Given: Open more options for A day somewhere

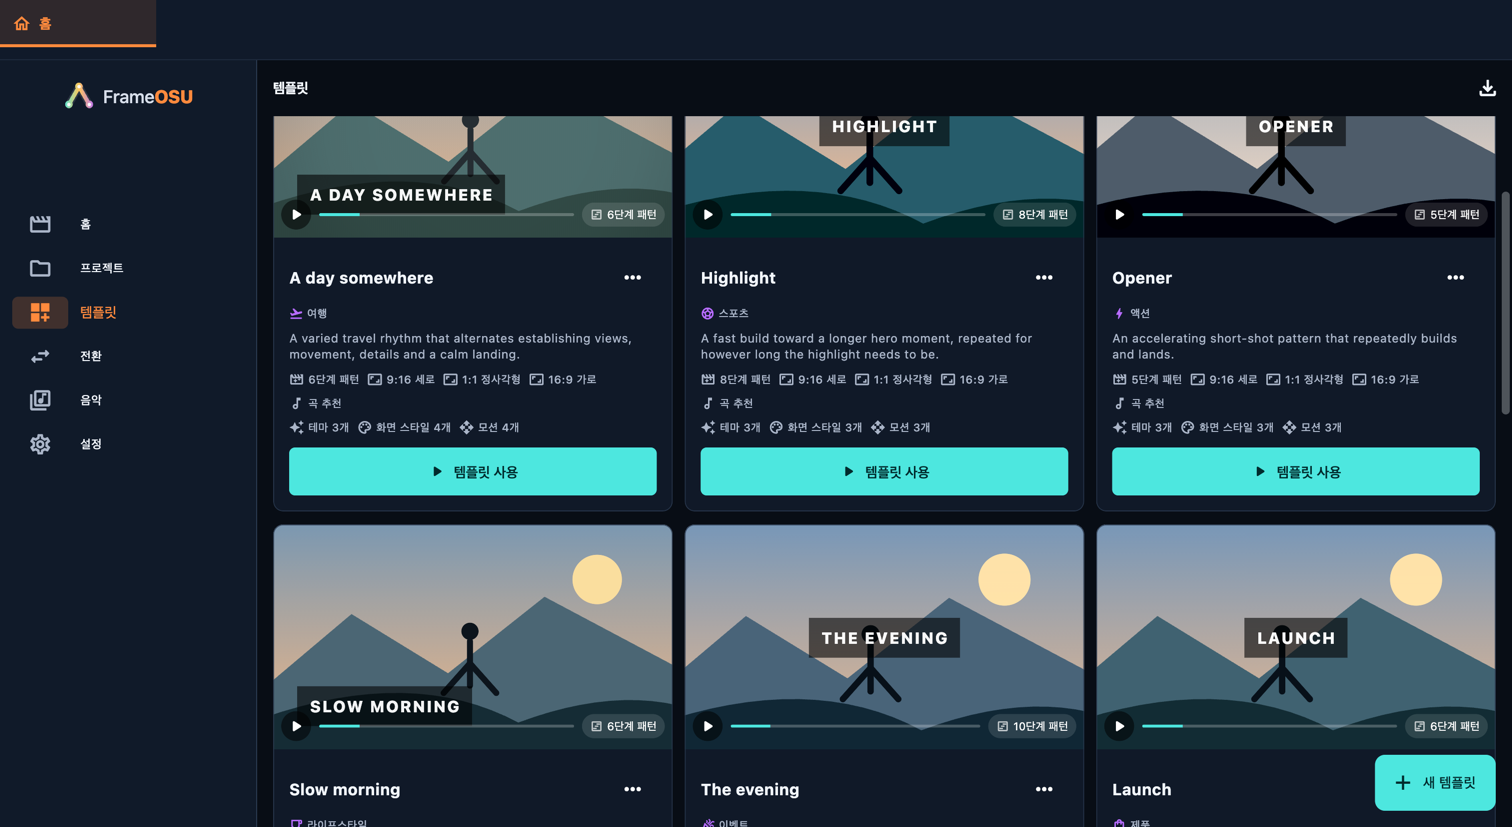Looking at the screenshot, I should coord(633,278).
